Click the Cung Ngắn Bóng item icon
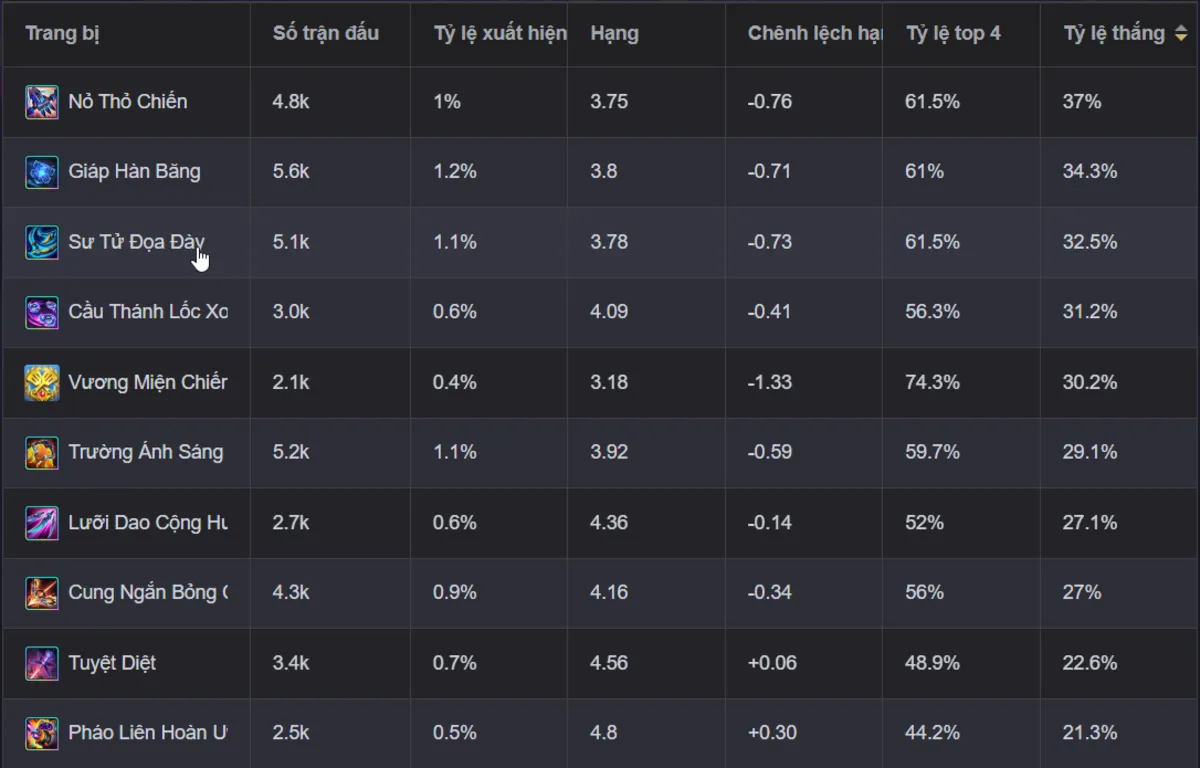This screenshot has width=1200, height=768. pos(42,592)
